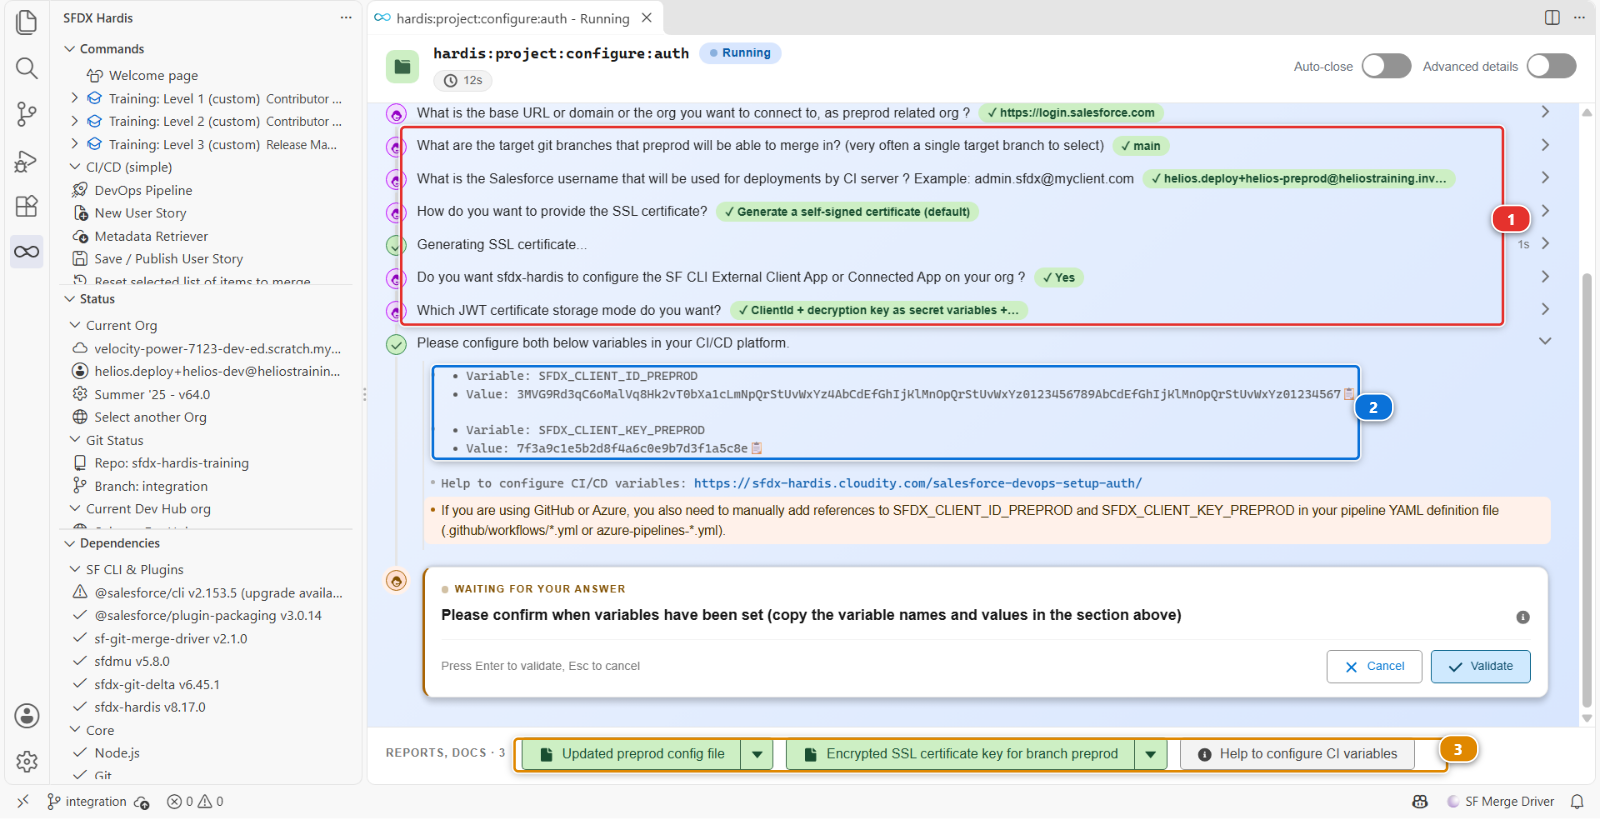Image resolution: width=1600 pixels, height=819 pixels.
Task: Copy the SFDX_CLIENT_KEY_PREPROD value clipboard icon
Action: tap(756, 448)
